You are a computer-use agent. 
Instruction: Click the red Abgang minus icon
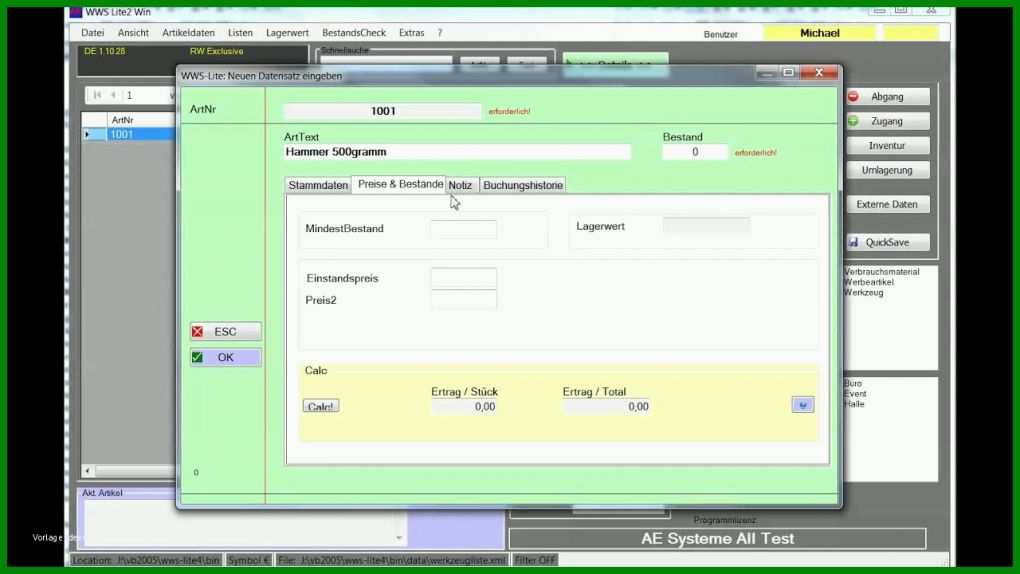(x=853, y=97)
